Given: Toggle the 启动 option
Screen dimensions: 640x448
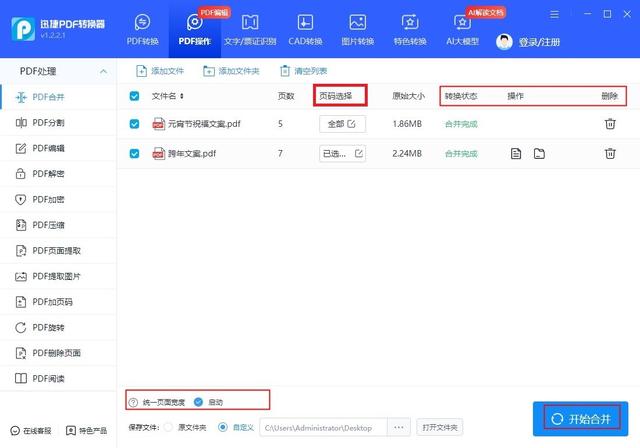Looking at the screenshot, I should [x=198, y=402].
